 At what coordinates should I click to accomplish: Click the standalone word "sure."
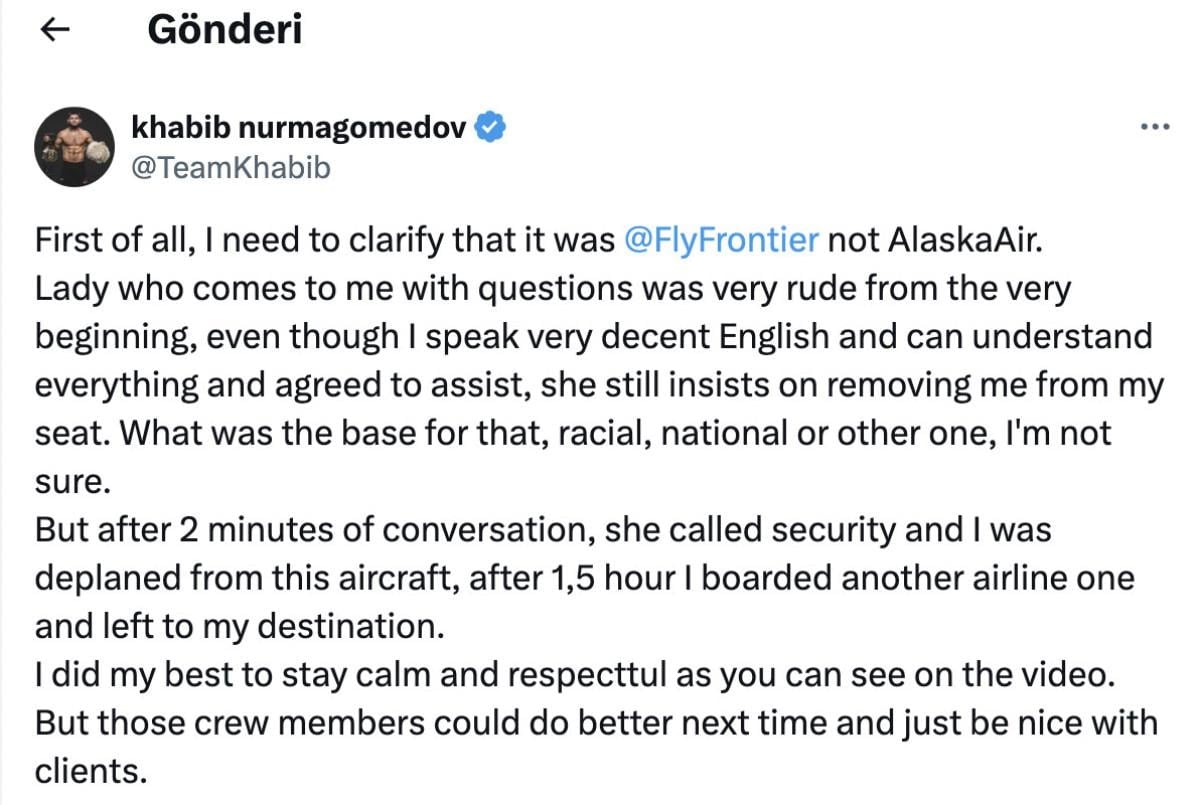[70, 482]
